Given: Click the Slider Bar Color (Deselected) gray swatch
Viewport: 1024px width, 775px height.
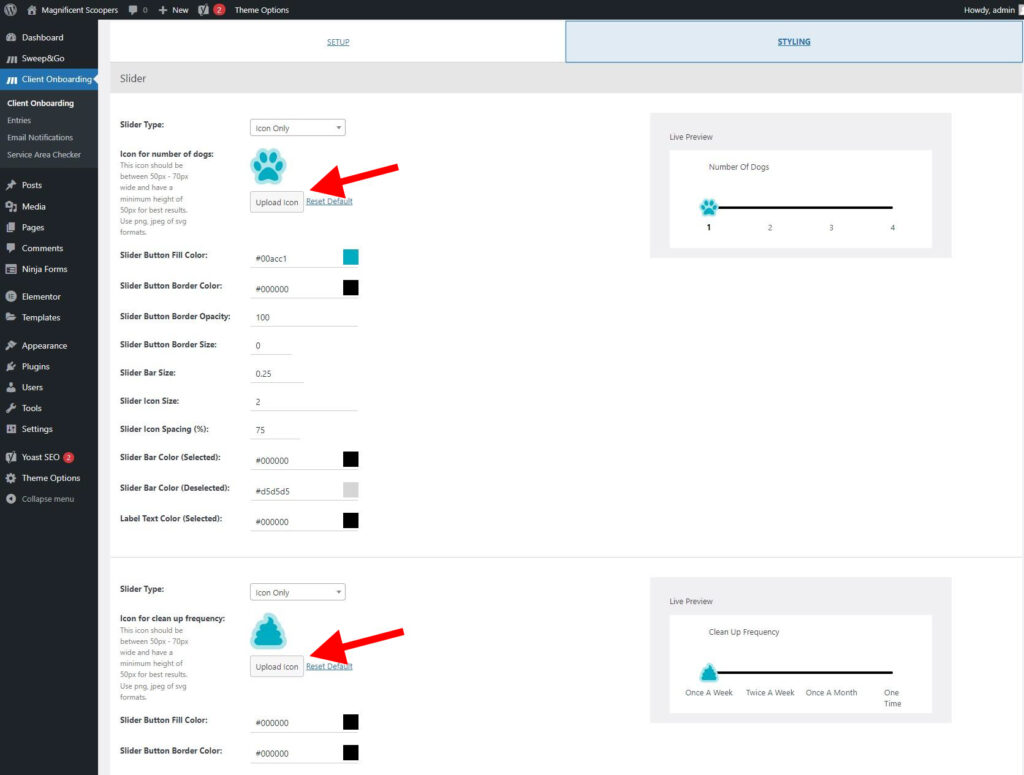Looking at the screenshot, I should pos(351,490).
